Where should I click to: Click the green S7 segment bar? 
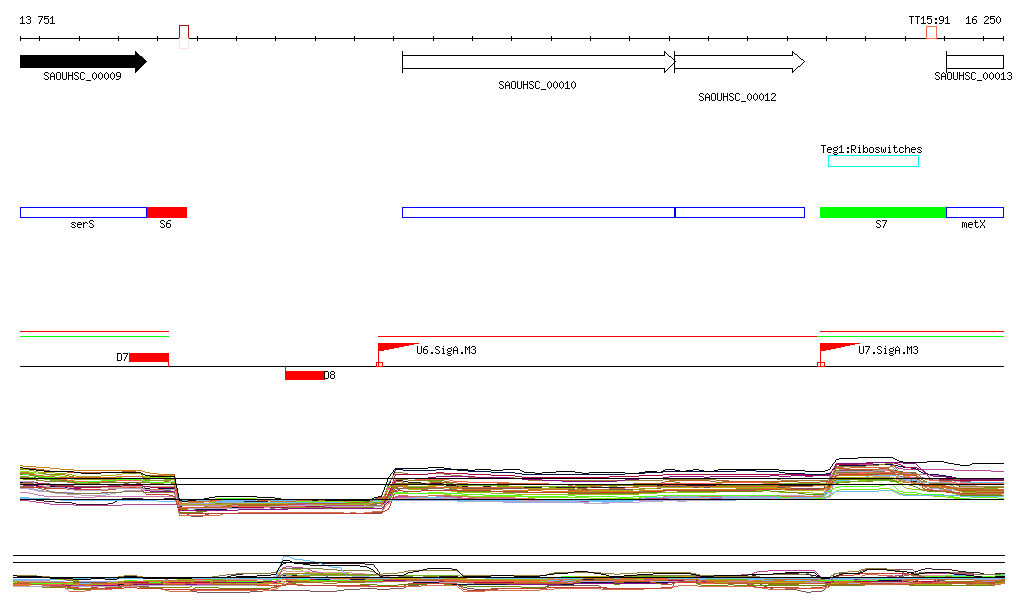coord(883,212)
